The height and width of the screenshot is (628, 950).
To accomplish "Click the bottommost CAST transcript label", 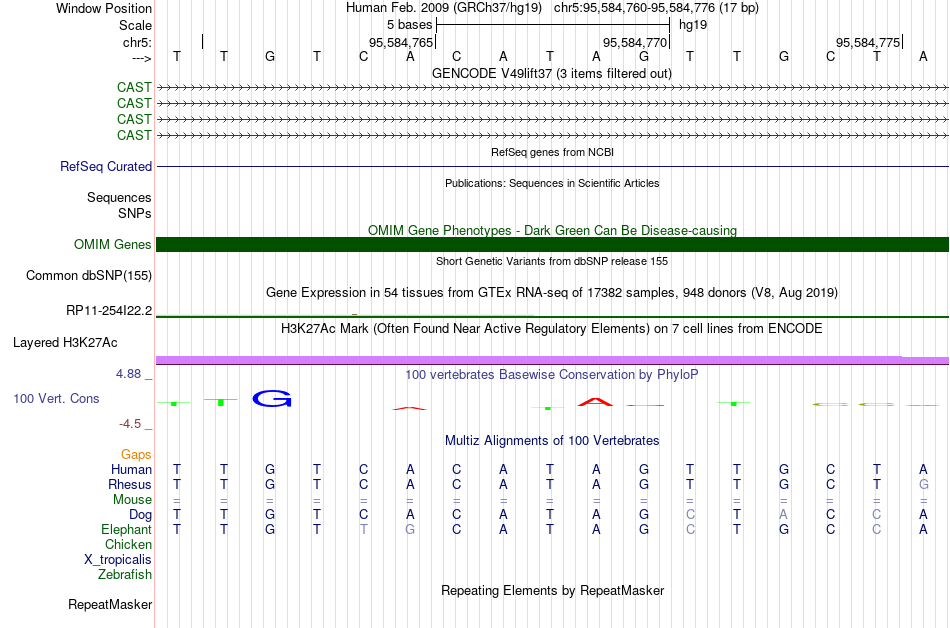I will pos(134,135).
